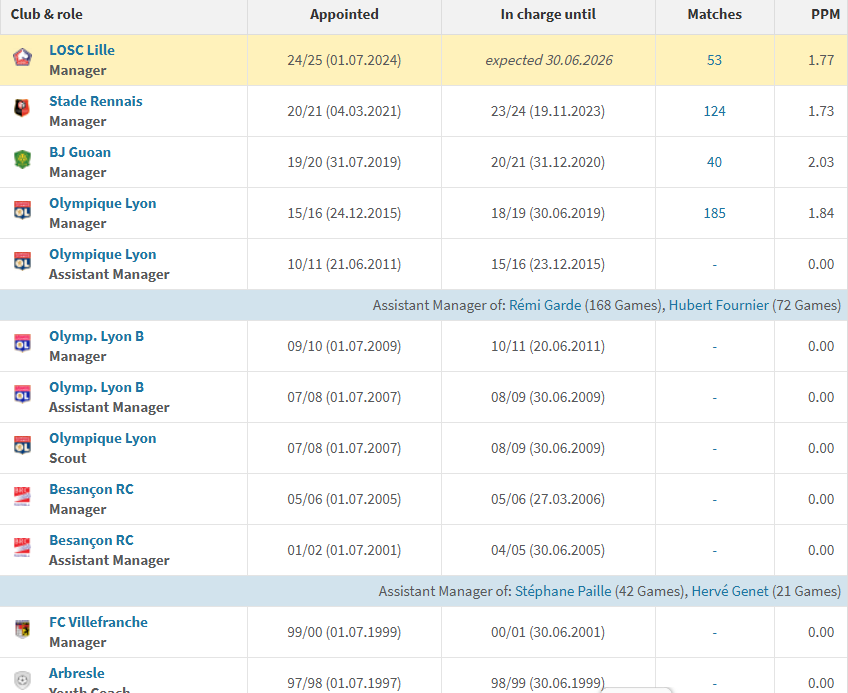Click the 1.84 PPM value for Olympique Lyon
The height and width of the screenshot is (693, 848).
(821, 213)
